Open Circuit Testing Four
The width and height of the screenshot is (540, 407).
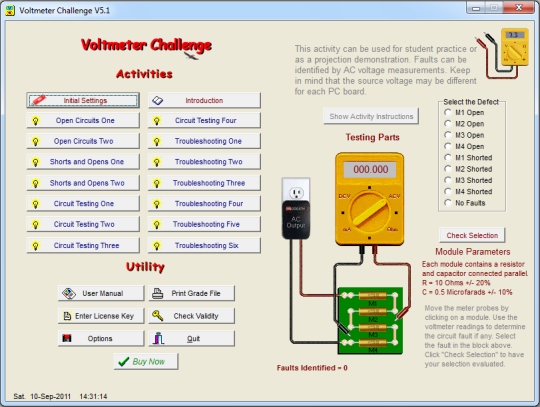[x=204, y=121]
